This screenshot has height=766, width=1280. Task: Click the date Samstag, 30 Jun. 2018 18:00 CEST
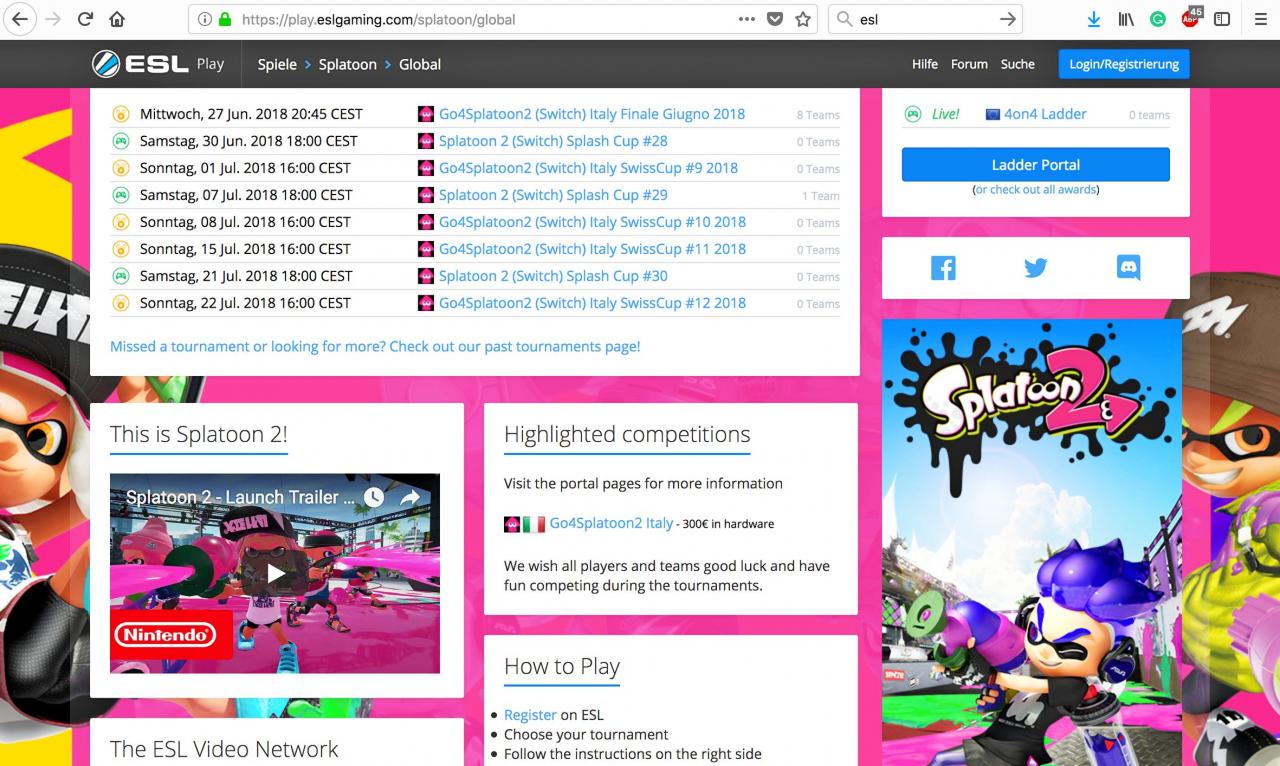coord(248,141)
